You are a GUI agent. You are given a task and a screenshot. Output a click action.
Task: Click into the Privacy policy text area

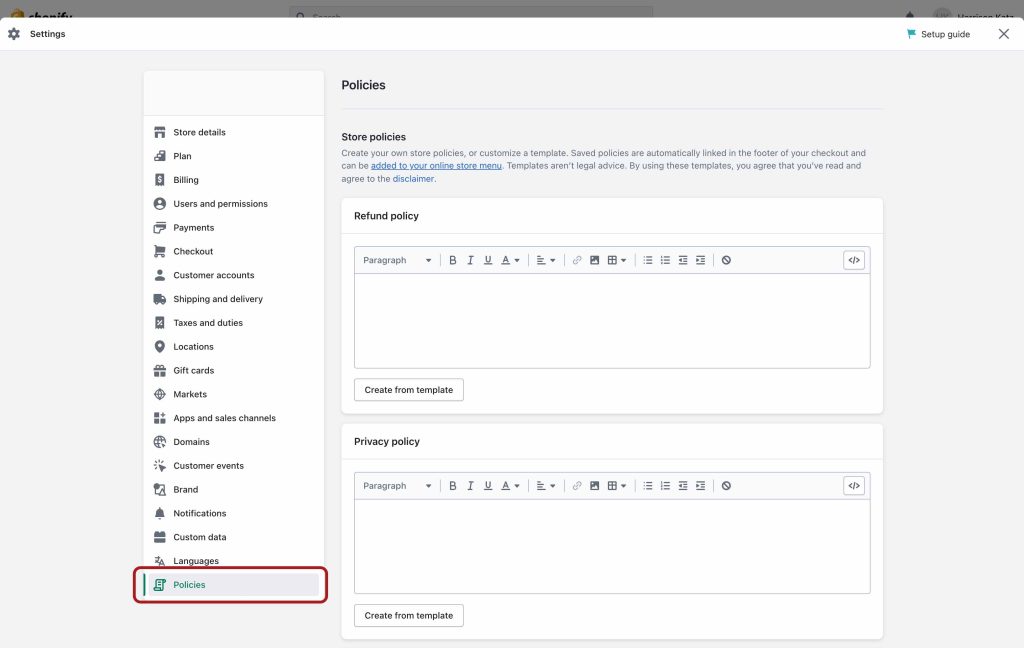coord(612,547)
